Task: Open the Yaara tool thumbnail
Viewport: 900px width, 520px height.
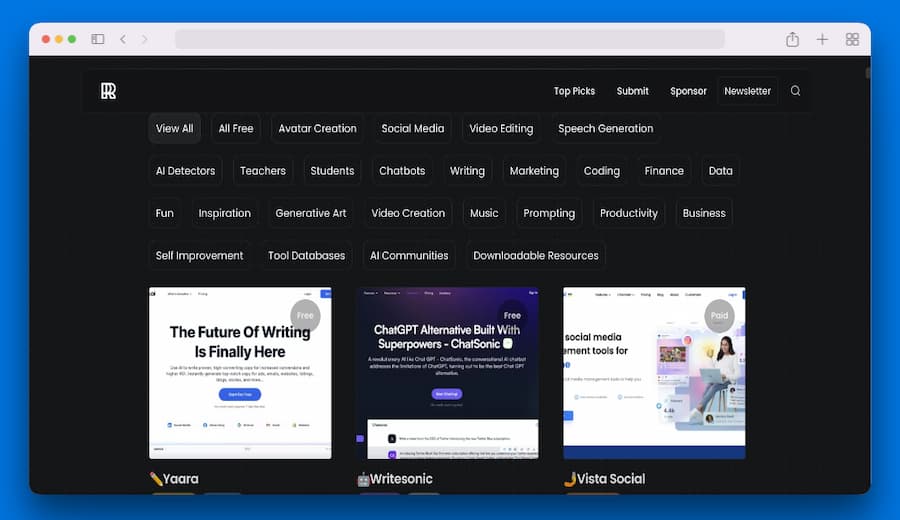Action: point(240,373)
